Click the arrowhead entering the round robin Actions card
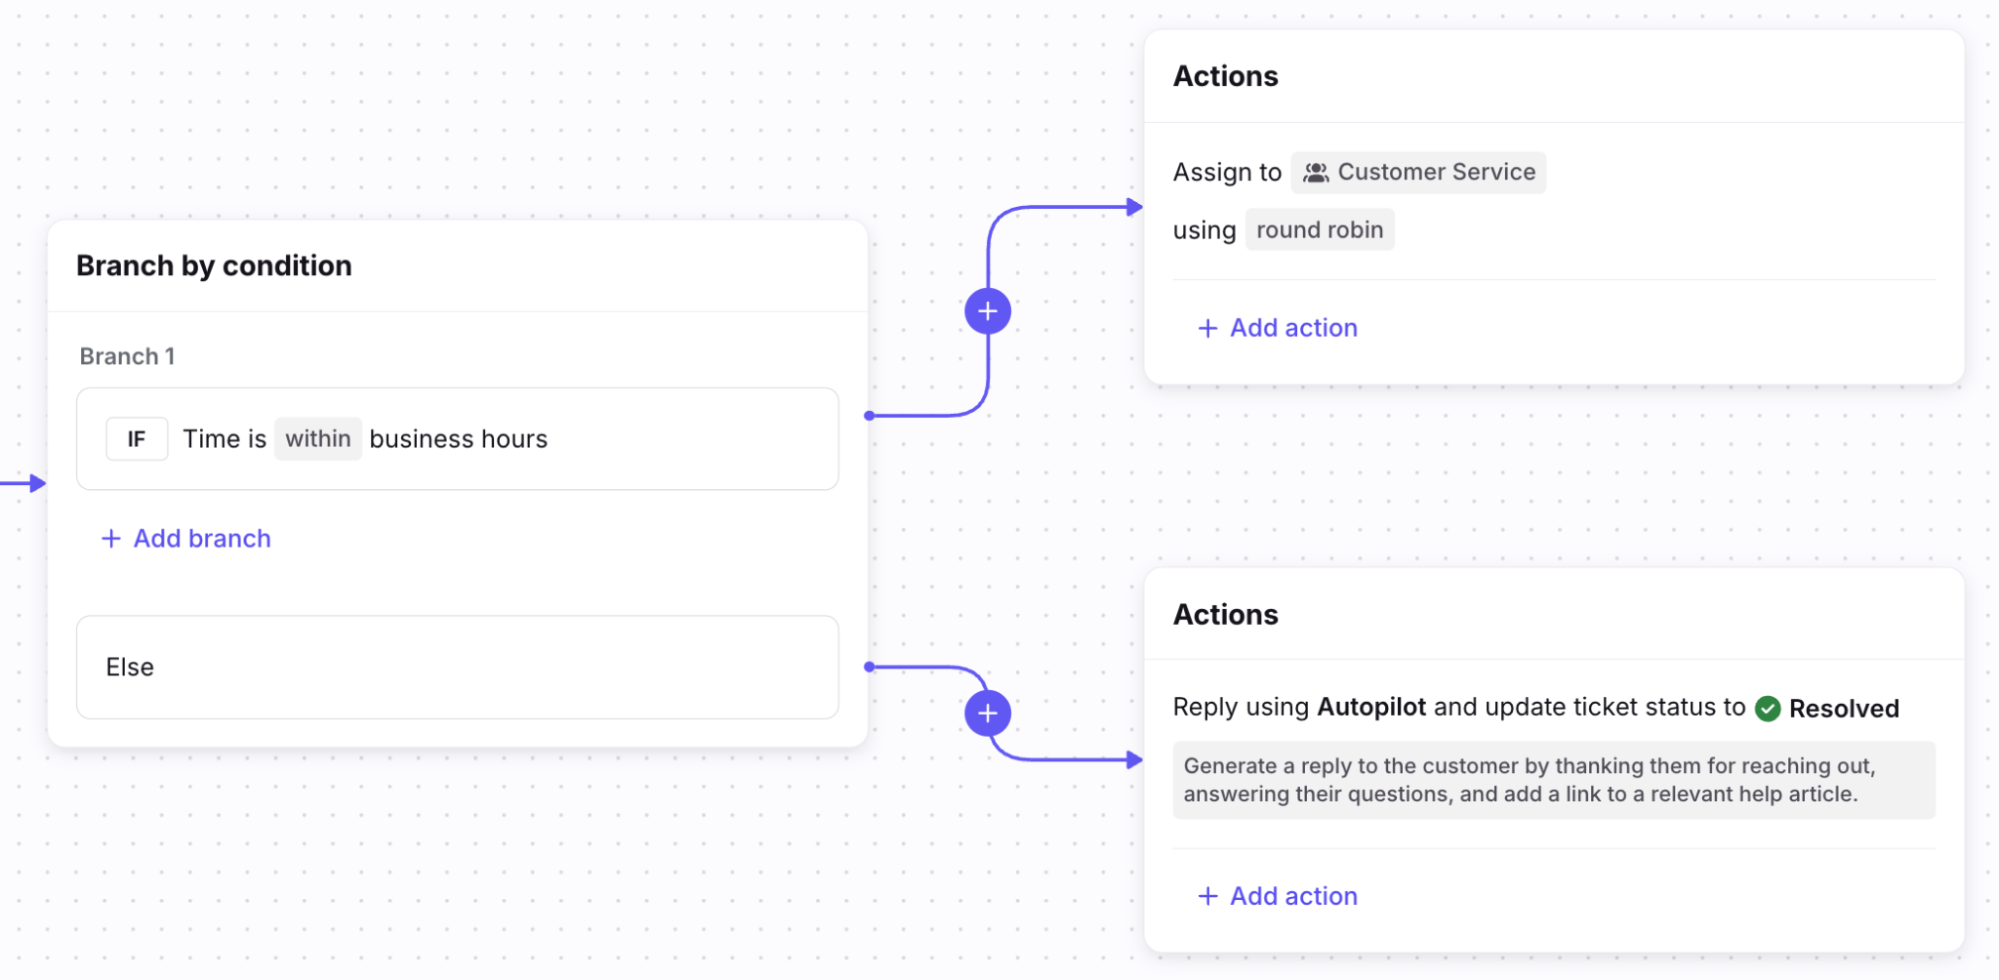Viewport: 1999px width, 980px height. pos(1134,207)
